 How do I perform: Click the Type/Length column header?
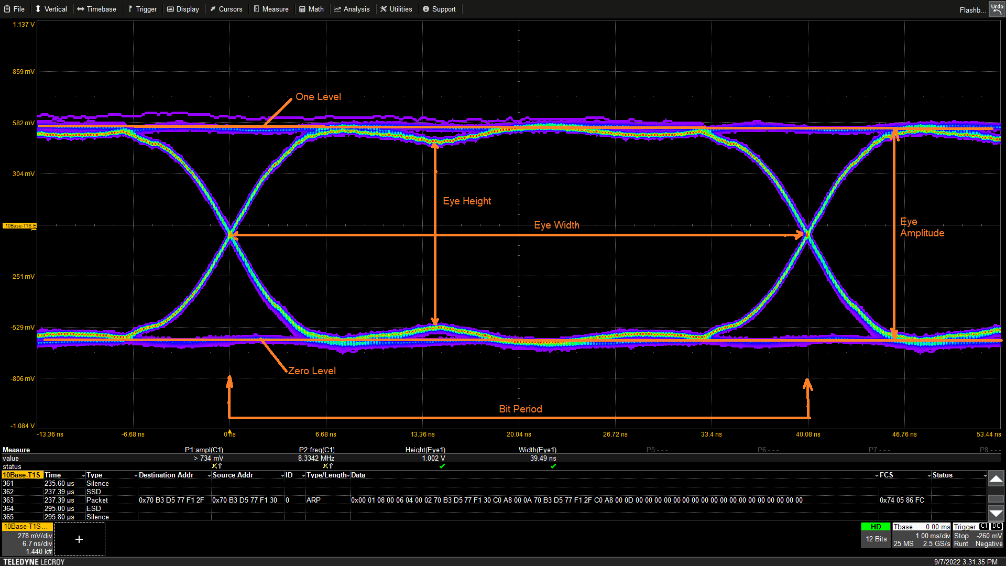[325, 475]
